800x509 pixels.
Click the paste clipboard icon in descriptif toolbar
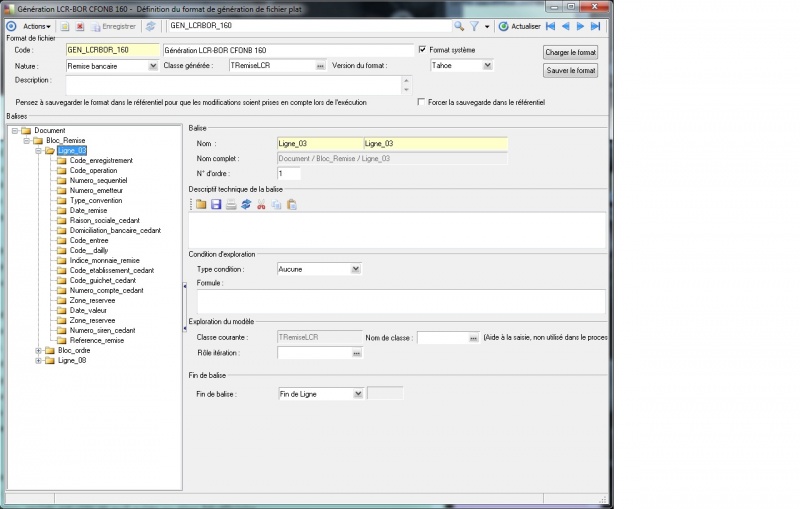click(x=292, y=205)
